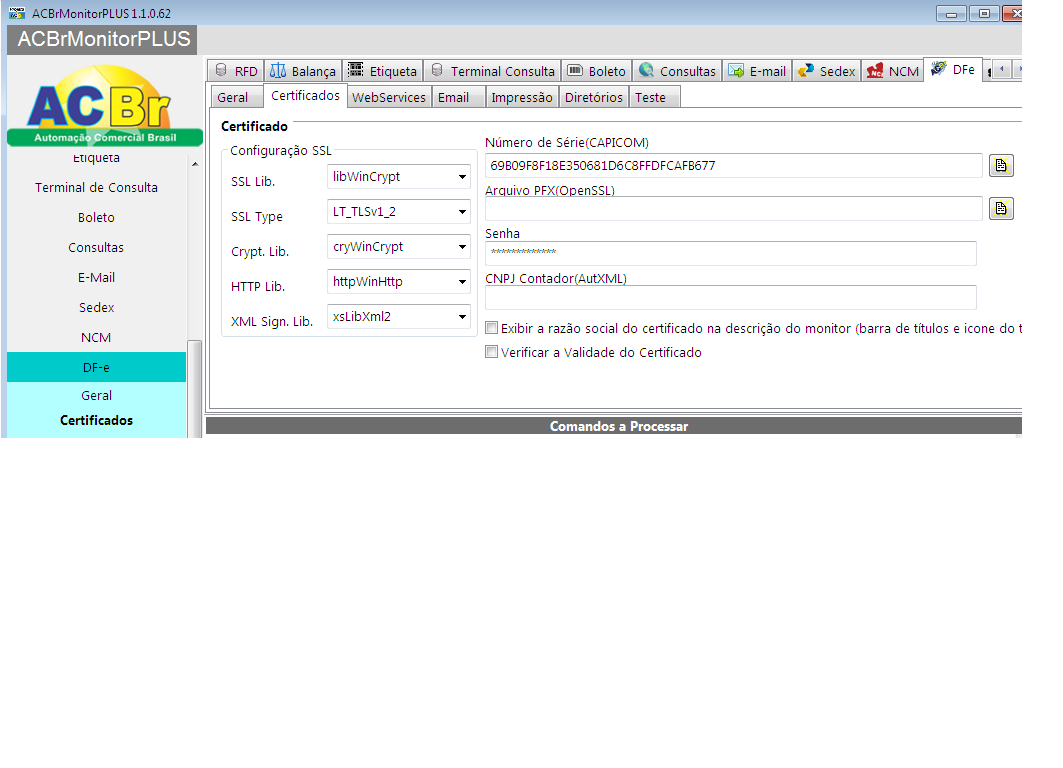Viewport: 1063px width, 768px height.
Task: Click the Número de Série input field
Action: tap(734, 165)
